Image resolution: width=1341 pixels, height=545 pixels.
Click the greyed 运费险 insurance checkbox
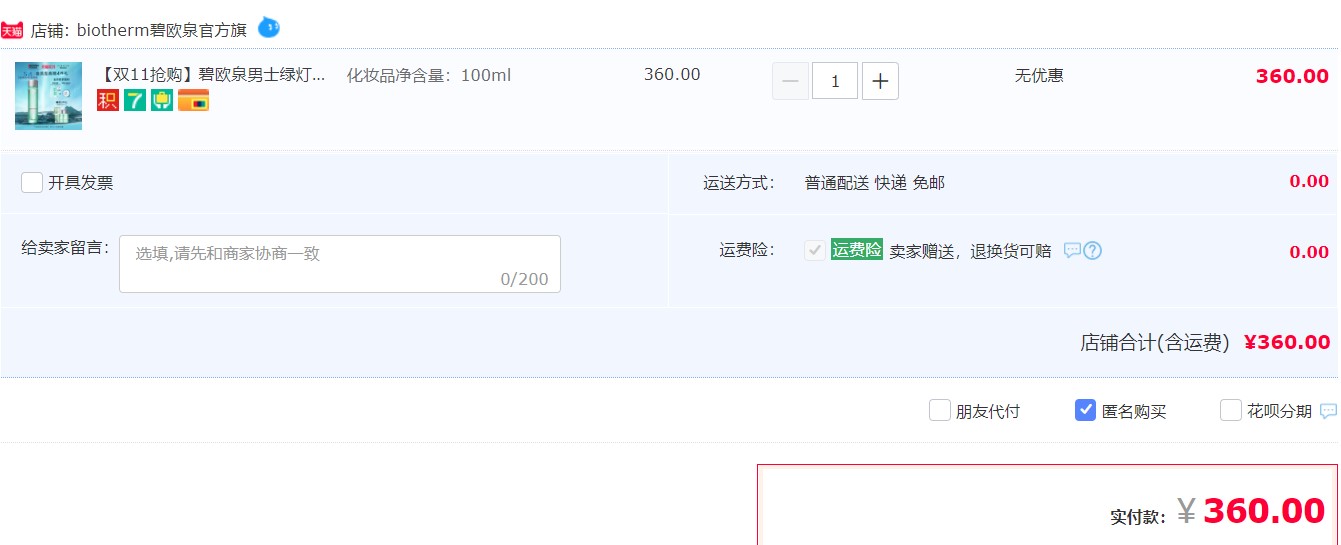(815, 250)
